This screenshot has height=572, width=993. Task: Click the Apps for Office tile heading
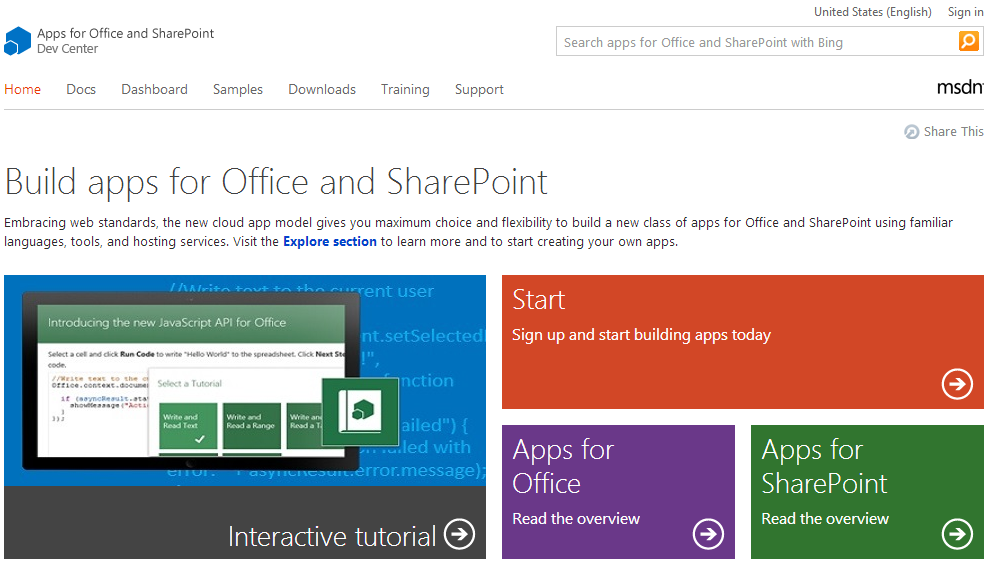point(563,466)
